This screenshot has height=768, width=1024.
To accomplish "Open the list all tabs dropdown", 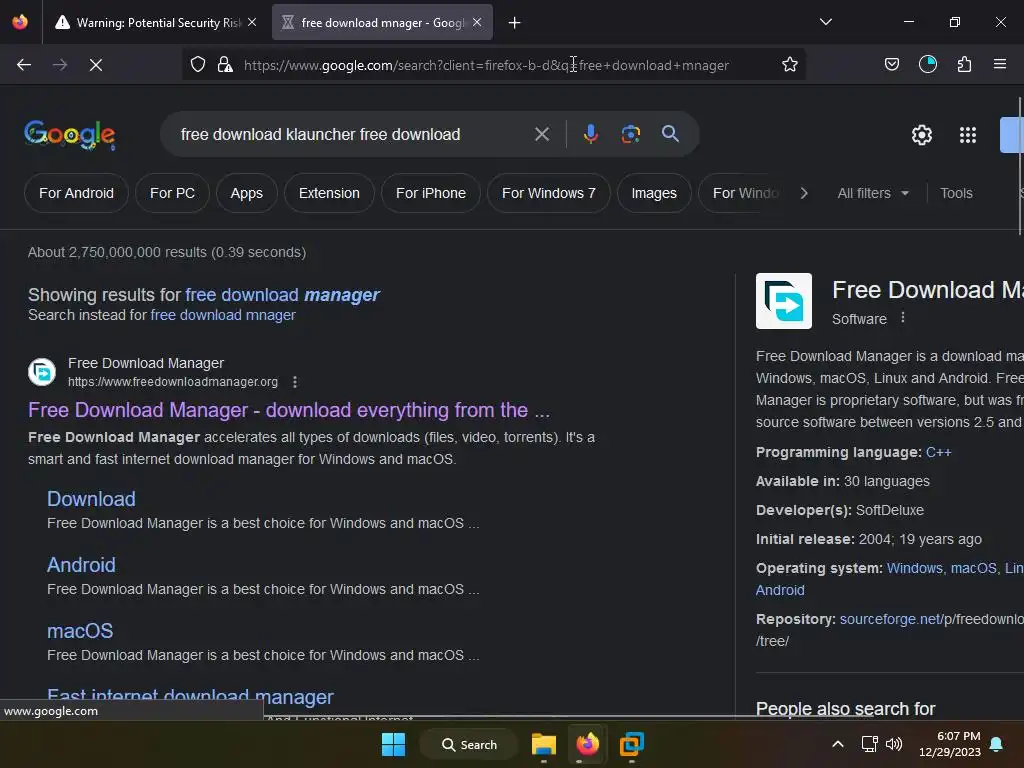I will [x=825, y=22].
